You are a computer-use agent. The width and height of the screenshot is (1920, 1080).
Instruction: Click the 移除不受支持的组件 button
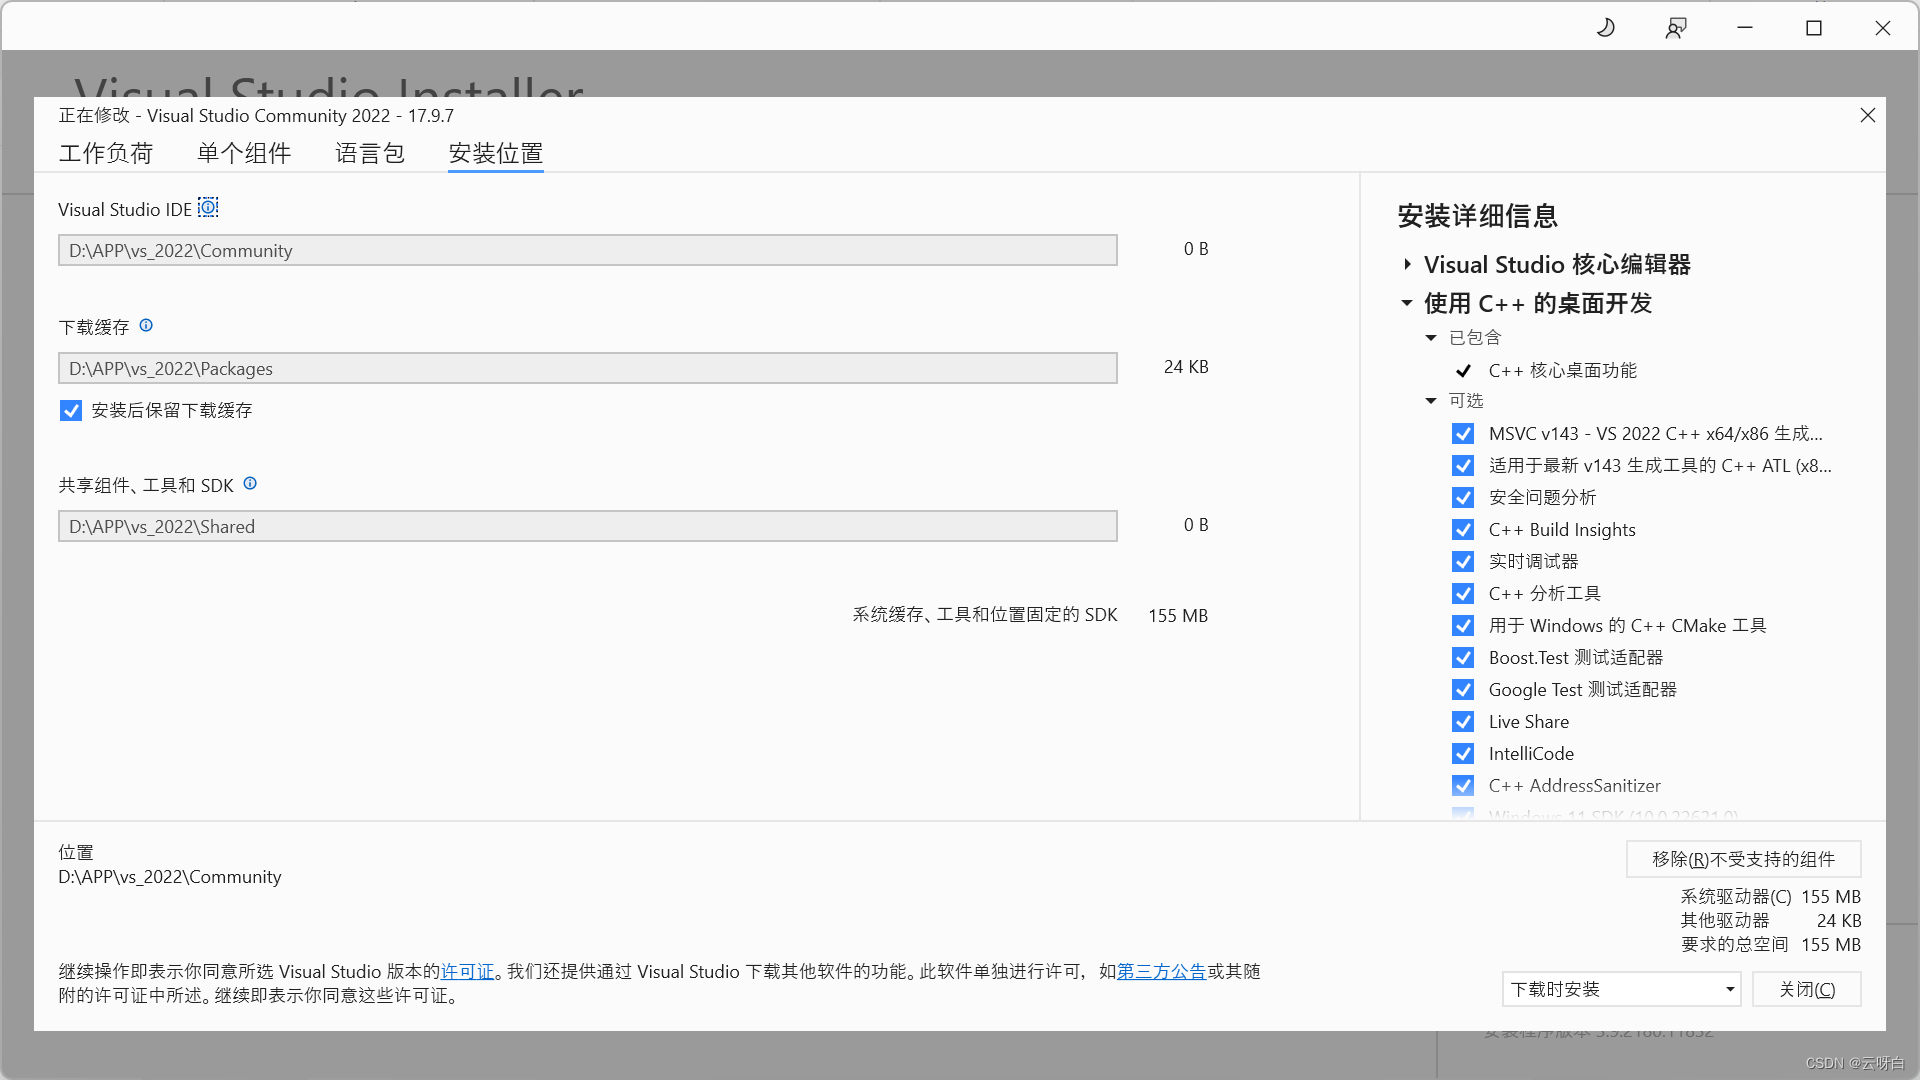1743,859
